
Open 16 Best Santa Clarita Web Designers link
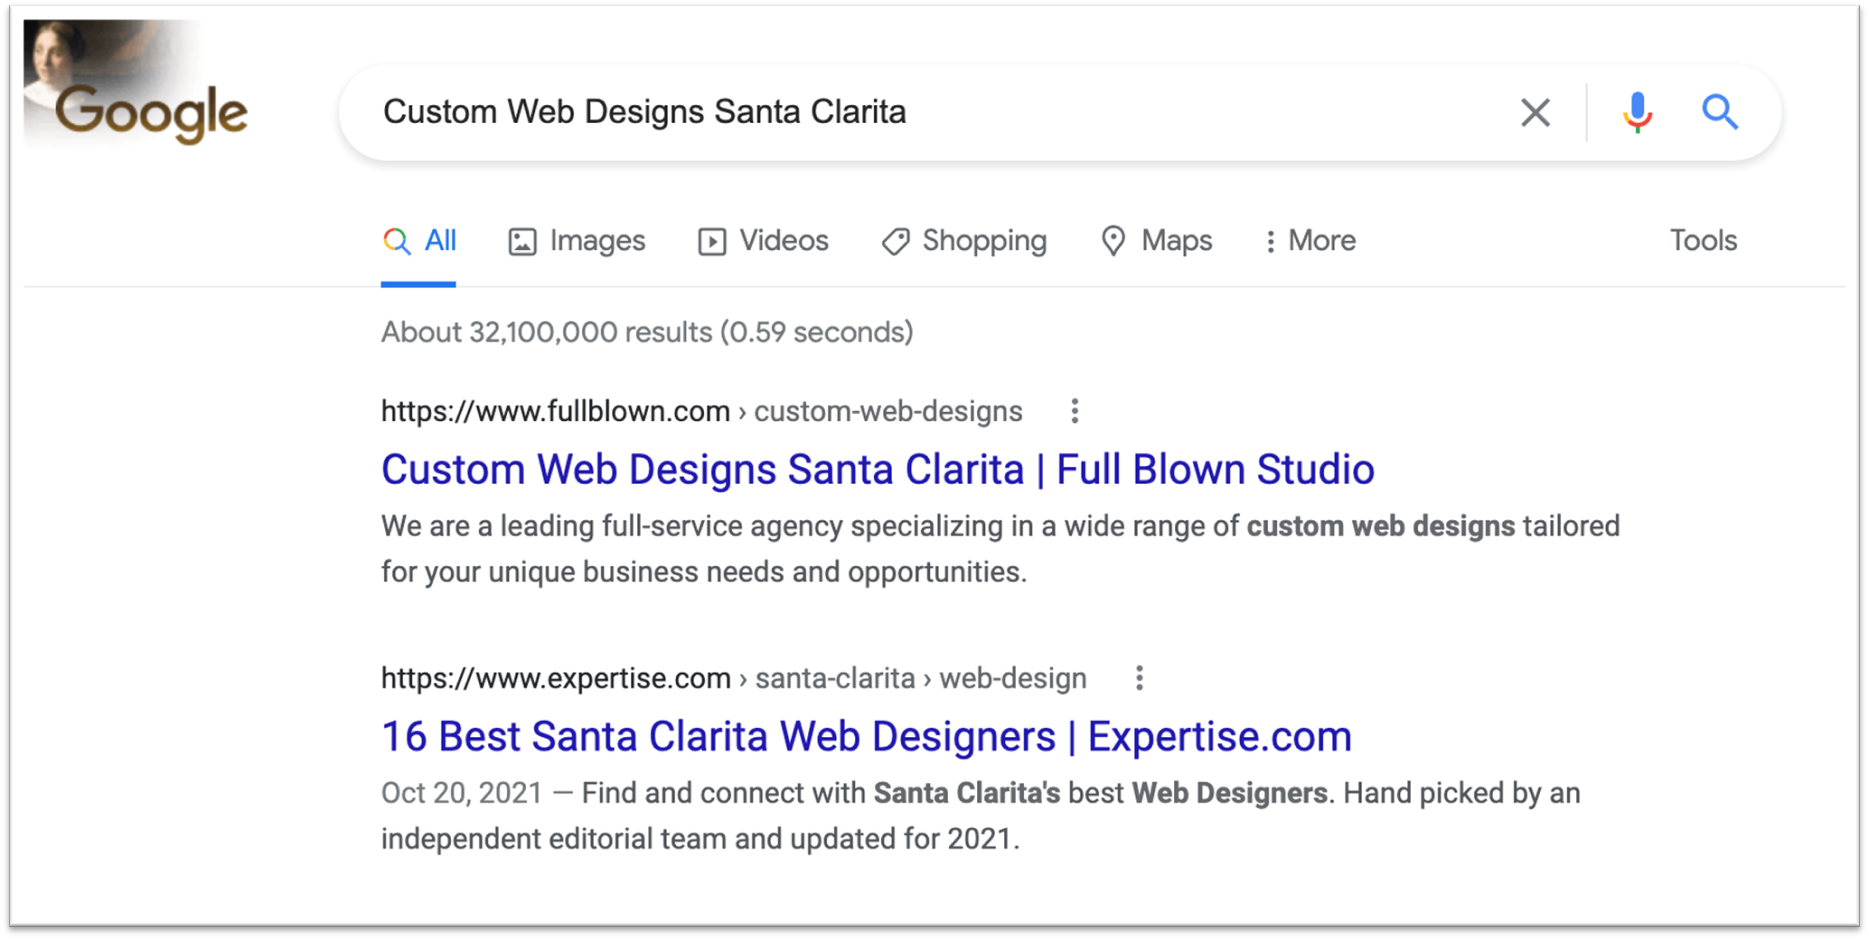[866, 736]
